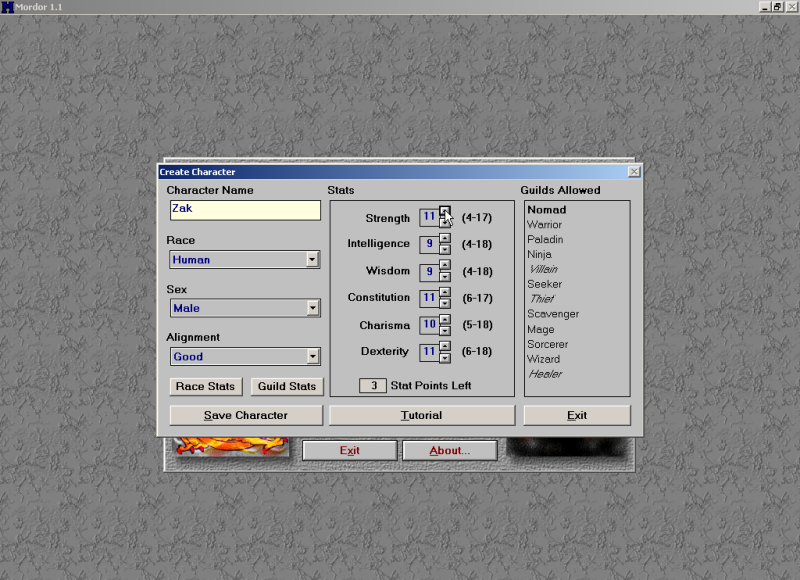Viewport: 800px width, 580px height.
Task: Decrease Constitution with the down arrow
Action: pyautogui.click(x=445, y=303)
